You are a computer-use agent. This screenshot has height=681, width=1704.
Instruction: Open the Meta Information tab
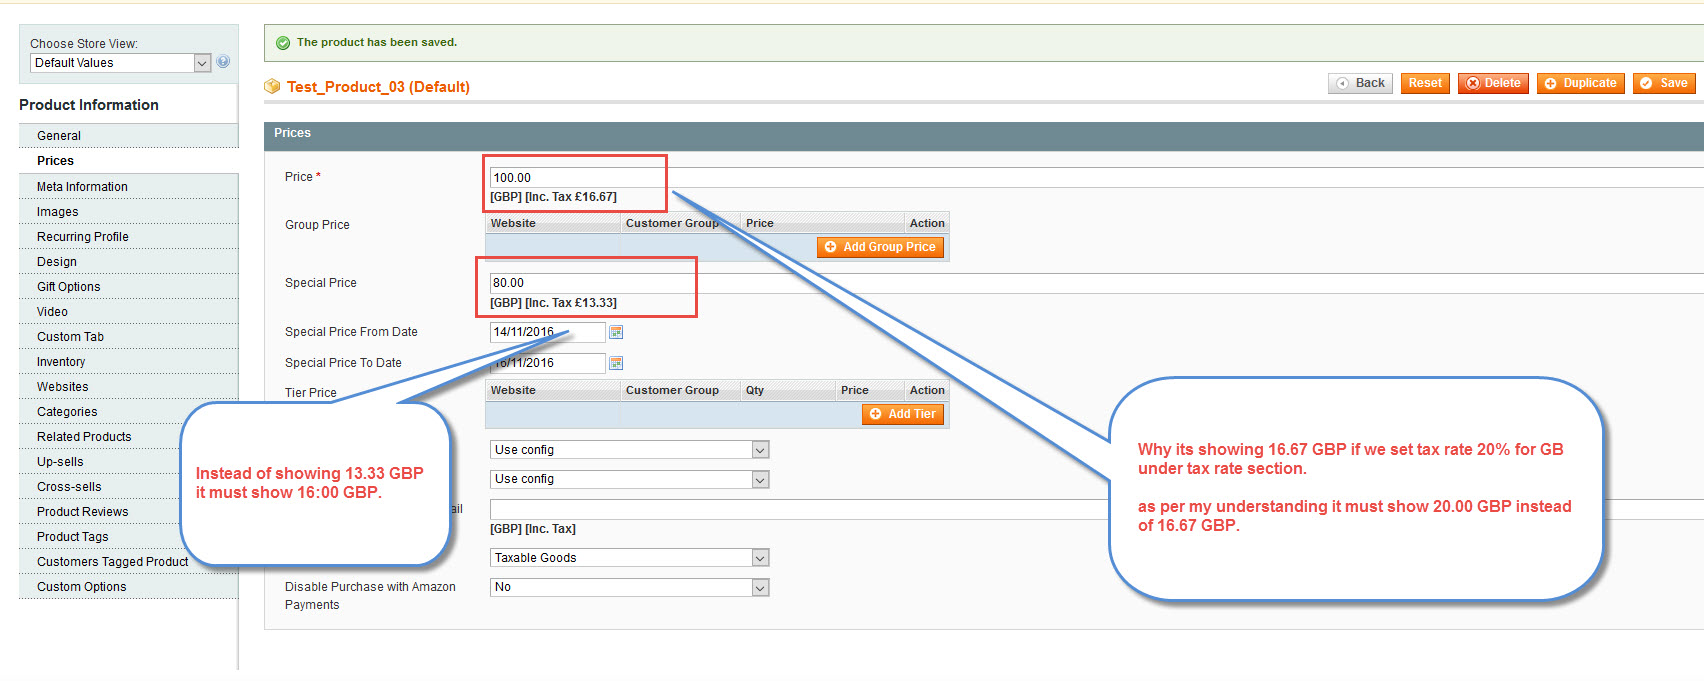pos(82,187)
